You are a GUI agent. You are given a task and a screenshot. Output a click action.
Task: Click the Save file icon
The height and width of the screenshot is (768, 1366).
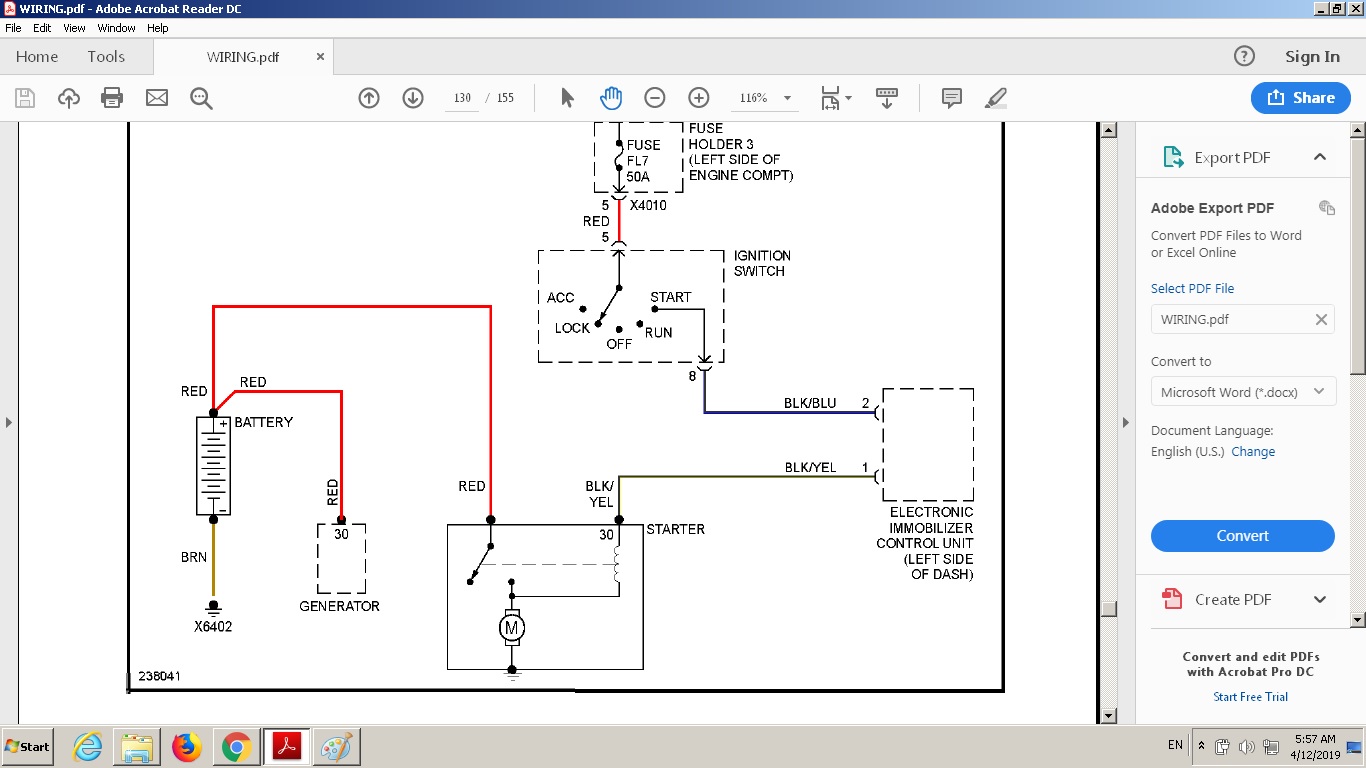pyautogui.click(x=25, y=98)
